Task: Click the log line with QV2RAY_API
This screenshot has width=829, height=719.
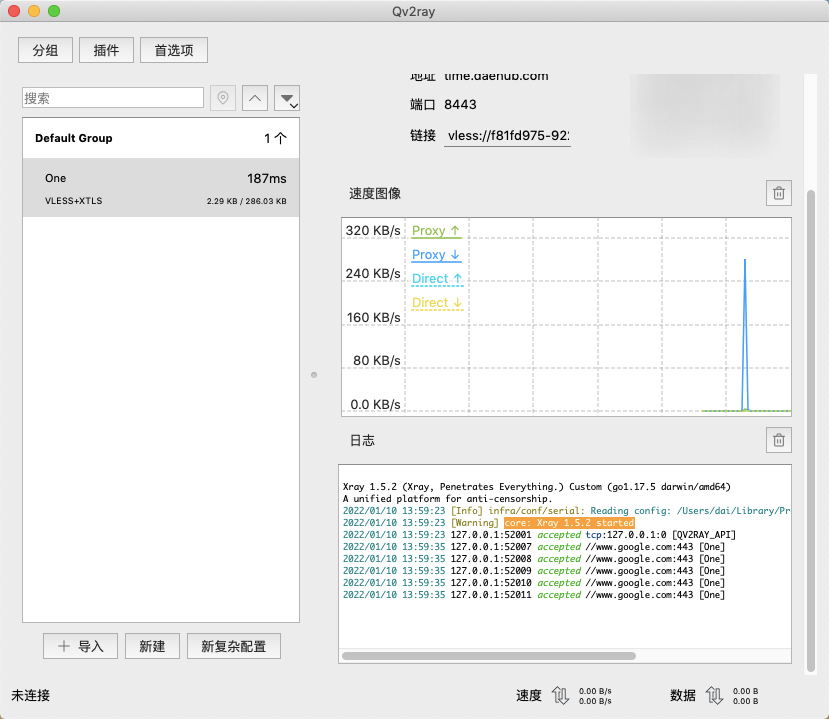Action: tap(539, 534)
